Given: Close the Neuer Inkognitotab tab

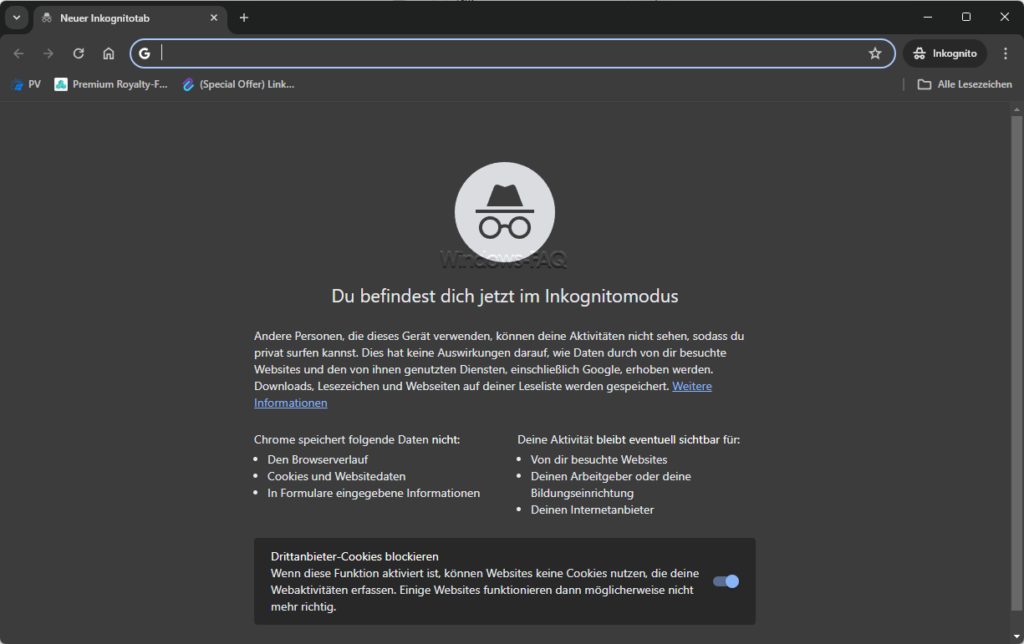Looking at the screenshot, I should 214,18.
